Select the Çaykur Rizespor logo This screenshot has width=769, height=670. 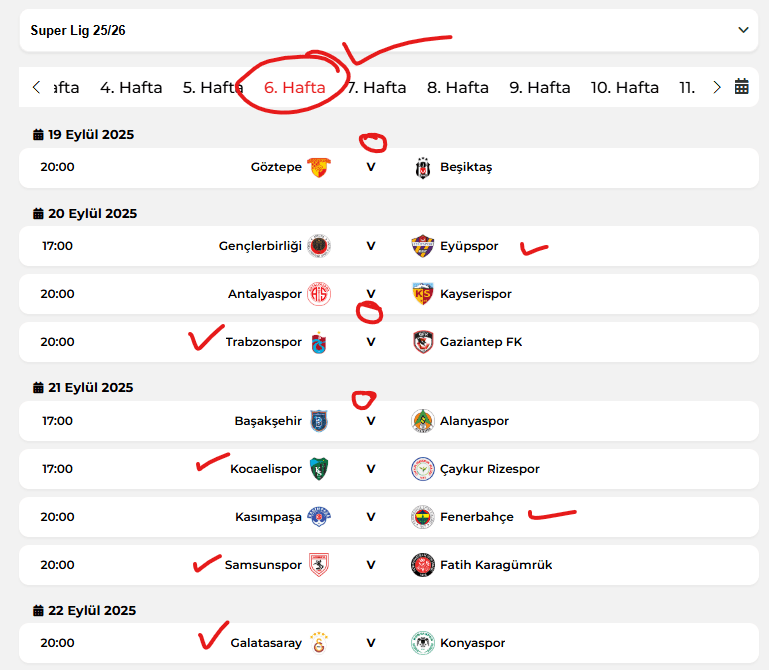422,469
